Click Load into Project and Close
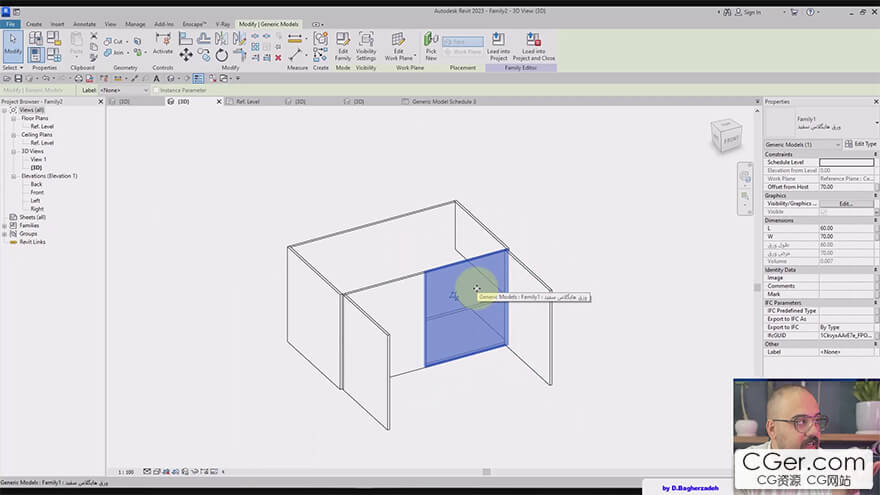880x495 pixels. tap(534, 46)
